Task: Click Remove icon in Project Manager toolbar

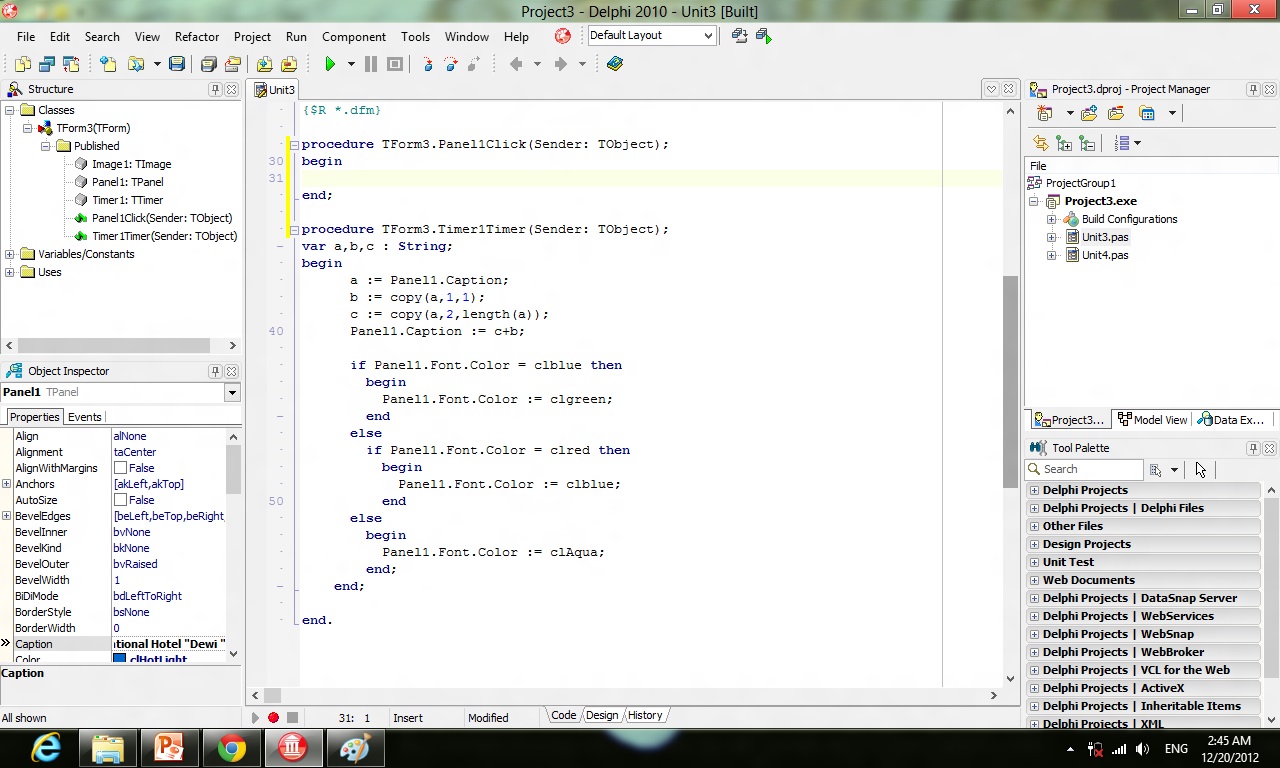Action: (1115, 113)
